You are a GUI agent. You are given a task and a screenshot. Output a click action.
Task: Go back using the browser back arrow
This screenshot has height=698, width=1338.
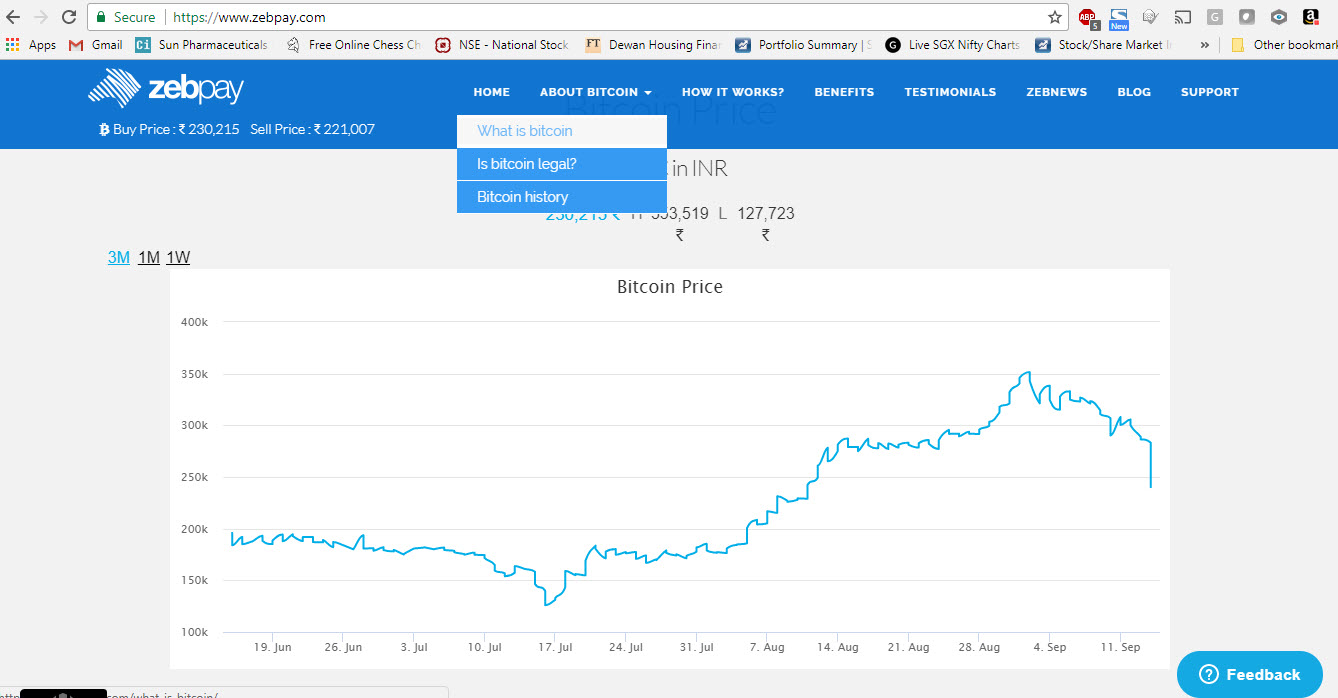click(13, 17)
